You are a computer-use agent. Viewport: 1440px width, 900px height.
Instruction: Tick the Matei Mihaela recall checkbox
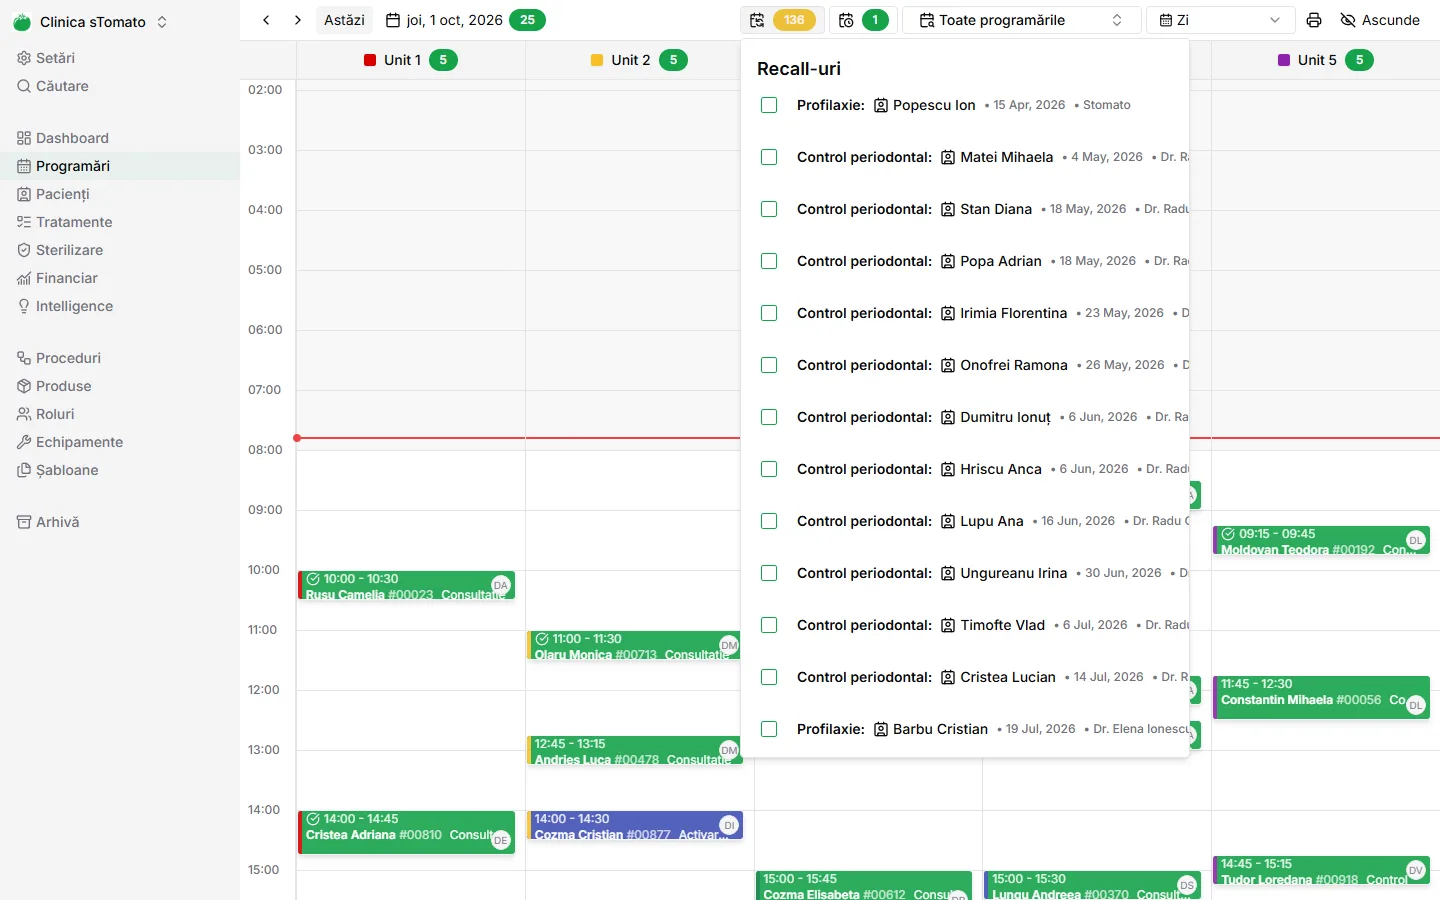769,157
